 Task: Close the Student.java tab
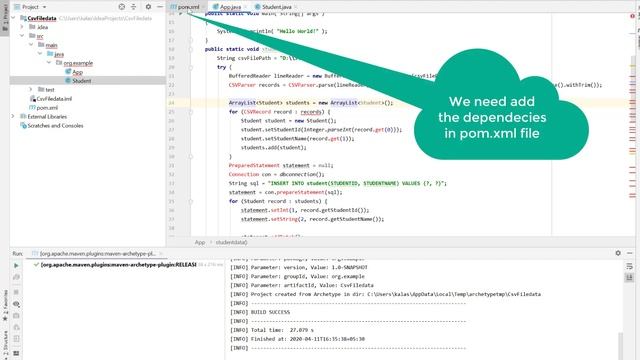296,7
